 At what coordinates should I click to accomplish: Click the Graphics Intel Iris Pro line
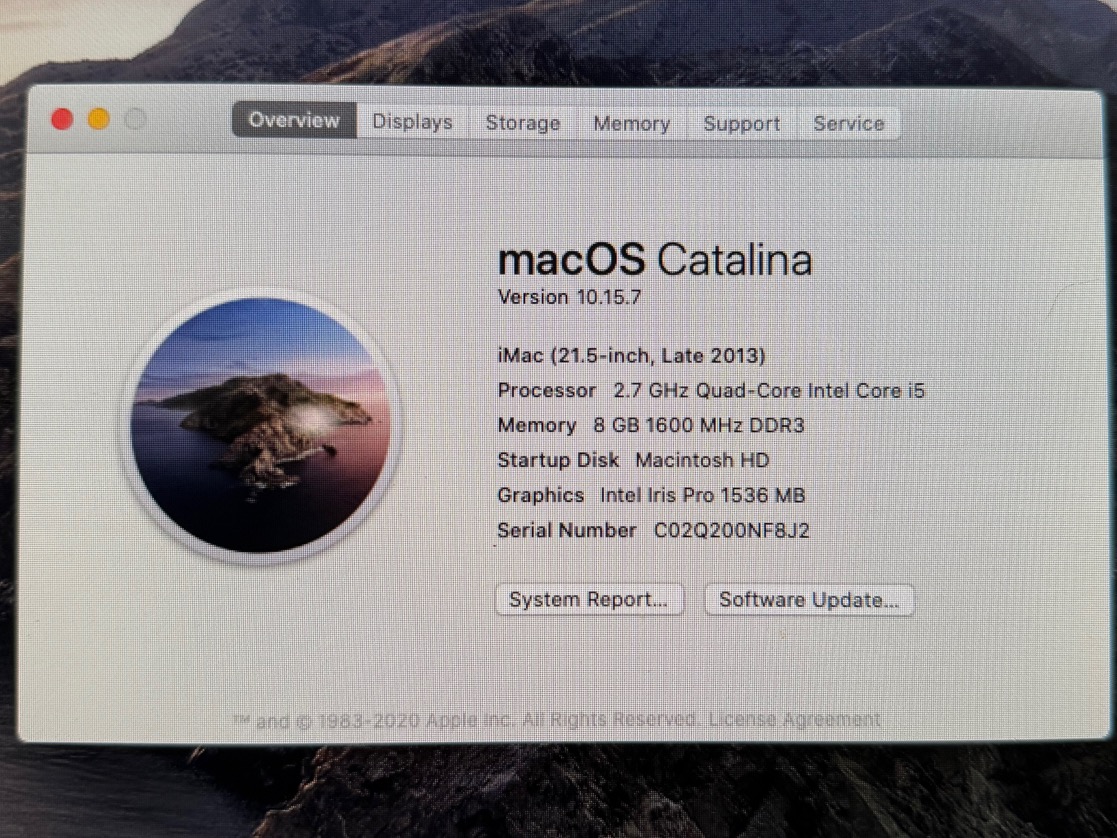click(651, 495)
